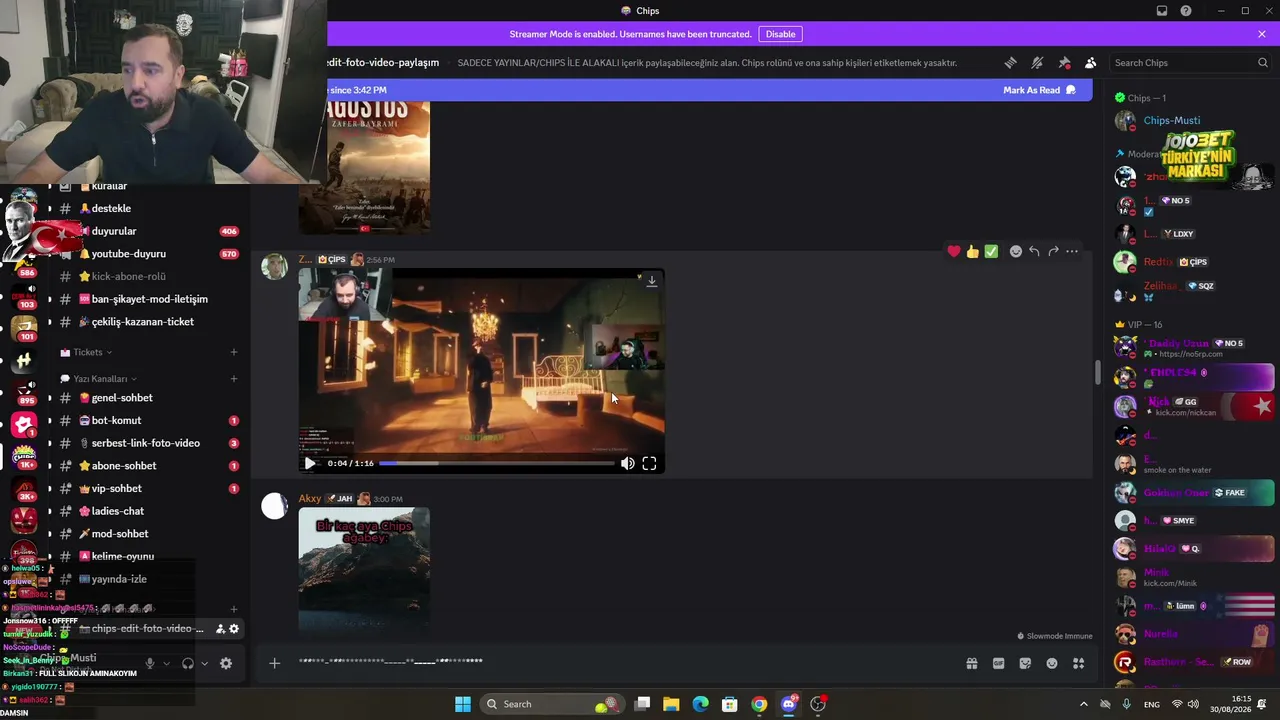Viewport: 1280px width, 720px height.
Task: Click the plus attachment button
Action: [x=274, y=663]
